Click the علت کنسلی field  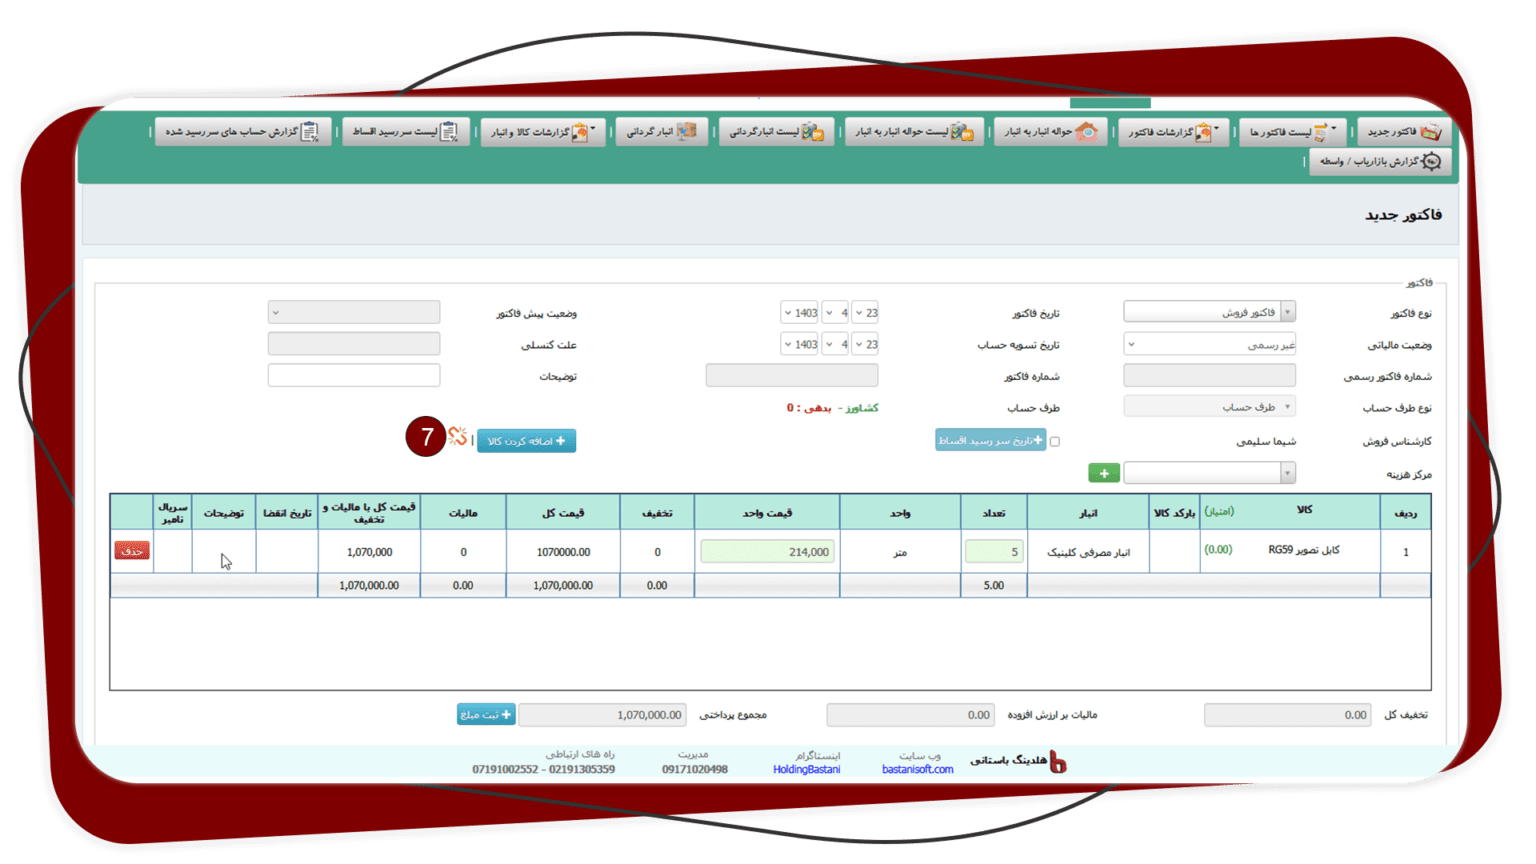coord(354,344)
